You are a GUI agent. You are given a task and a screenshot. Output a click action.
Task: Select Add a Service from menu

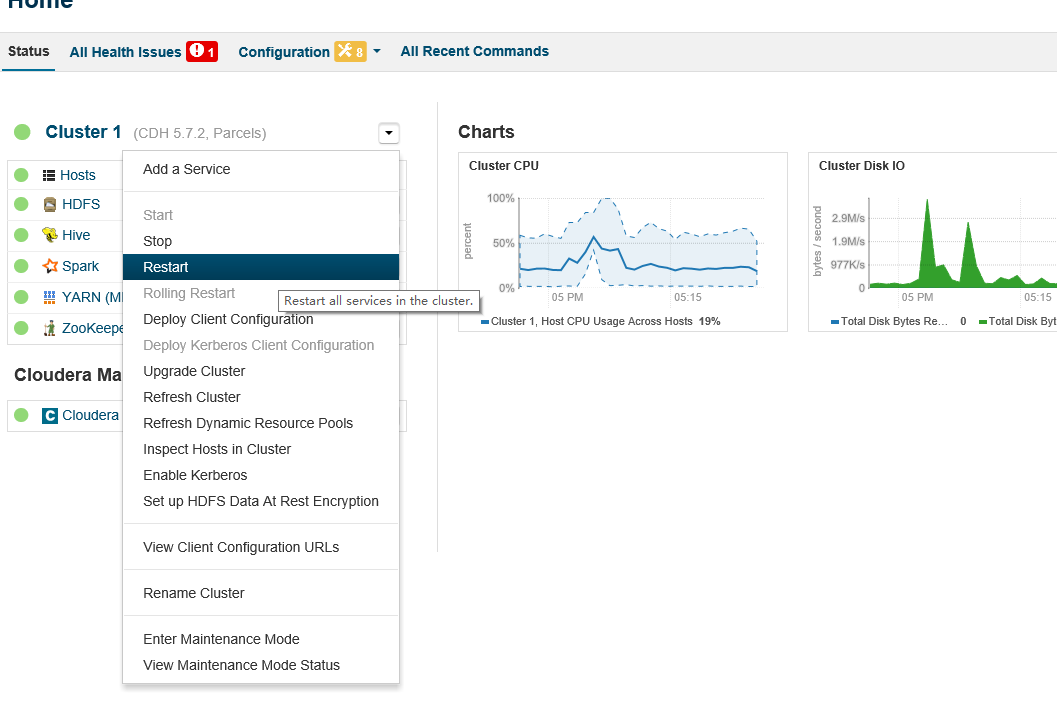pyautogui.click(x=261, y=169)
